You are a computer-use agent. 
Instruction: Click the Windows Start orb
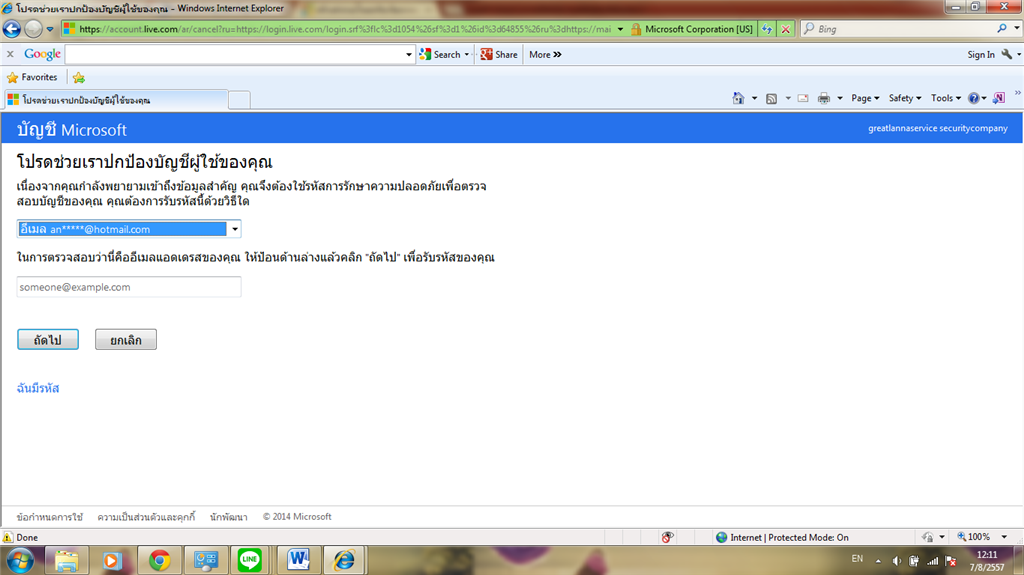(x=20, y=561)
